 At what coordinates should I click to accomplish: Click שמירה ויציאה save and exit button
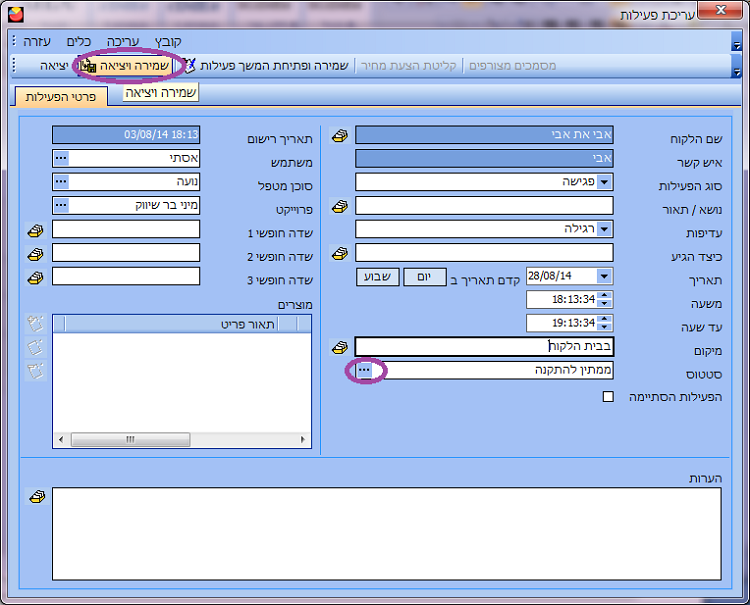pos(125,66)
